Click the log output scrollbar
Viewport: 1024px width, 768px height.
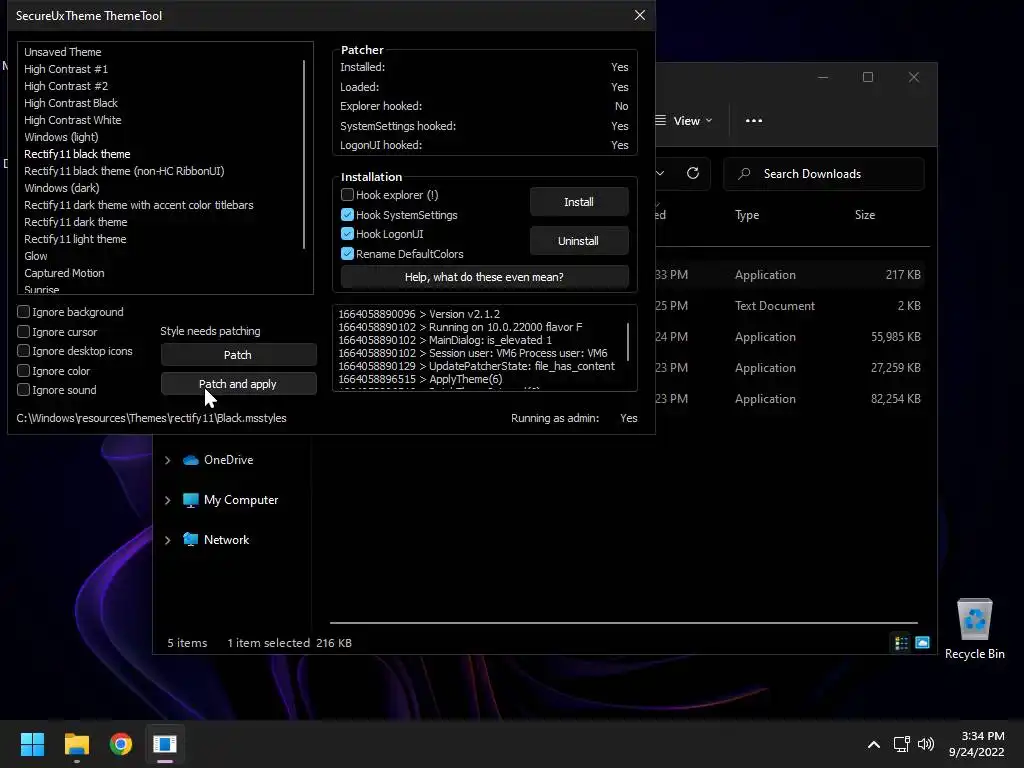[x=628, y=342]
